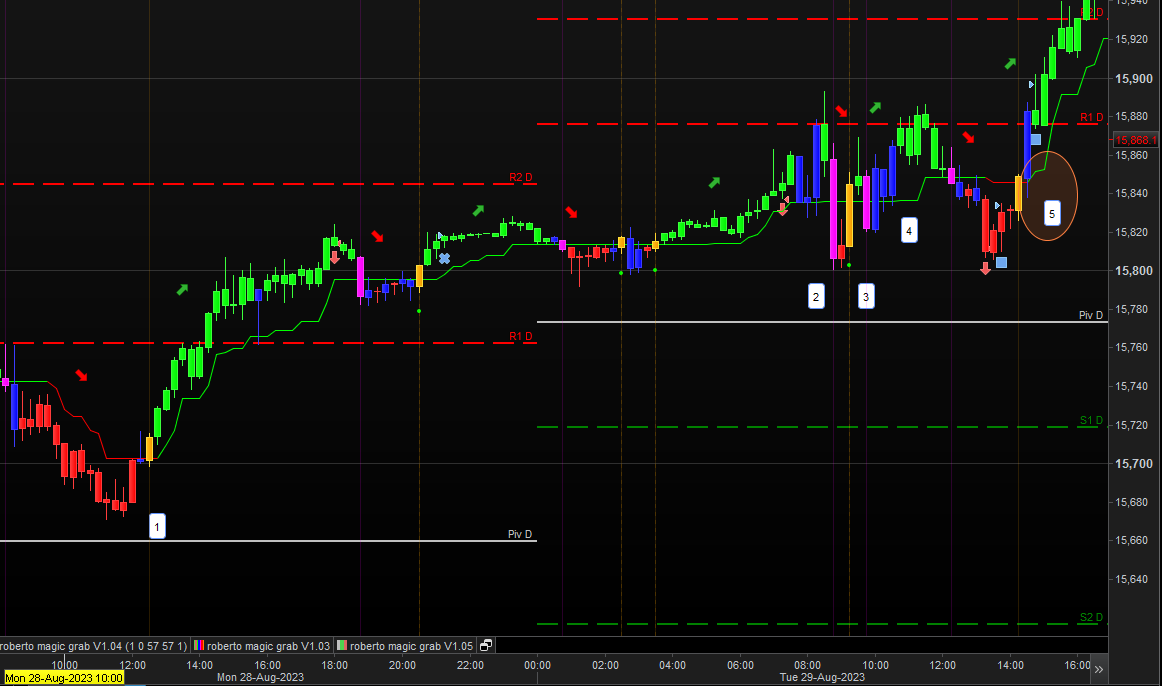
Task: Click the 08:00 time axis label
Action: [808, 665]
